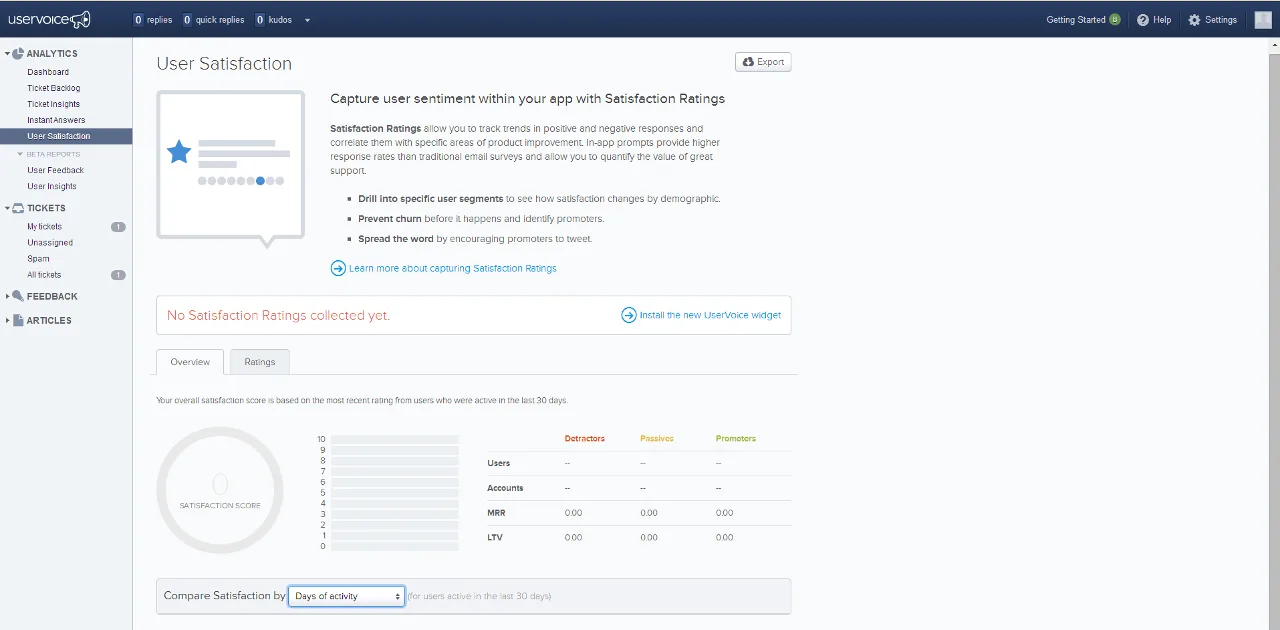Click the user avatar thumbnail
Image resolution: width=1280 pixels, height=630 pixels.
click(1263, 20)
